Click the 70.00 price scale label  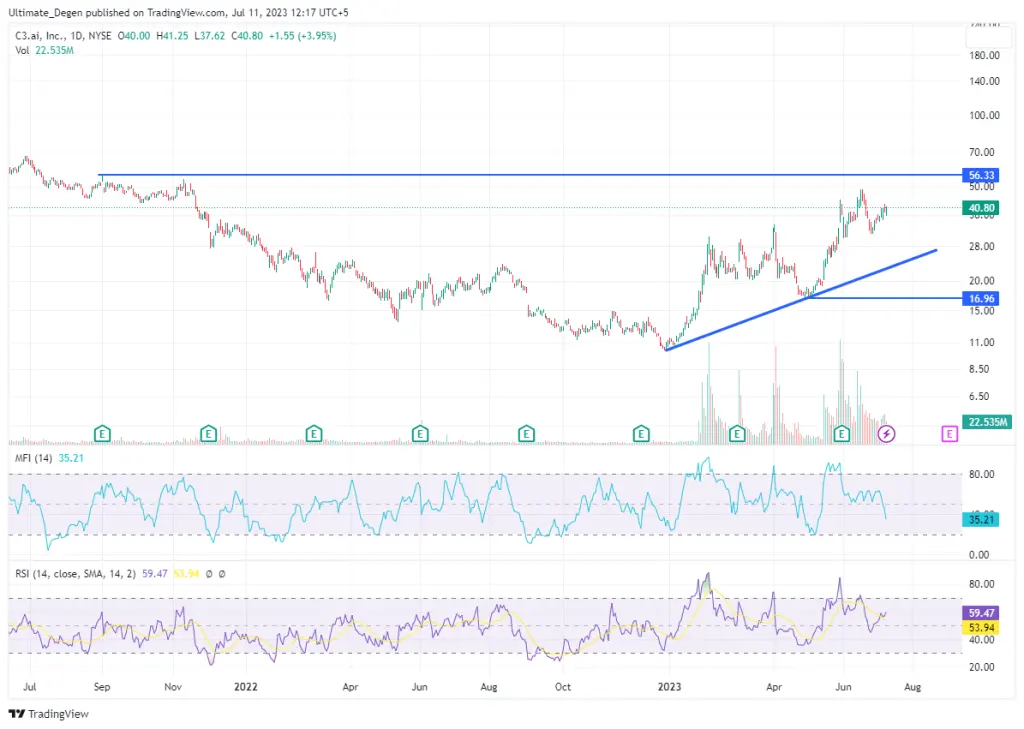click(x=982, y=152)
